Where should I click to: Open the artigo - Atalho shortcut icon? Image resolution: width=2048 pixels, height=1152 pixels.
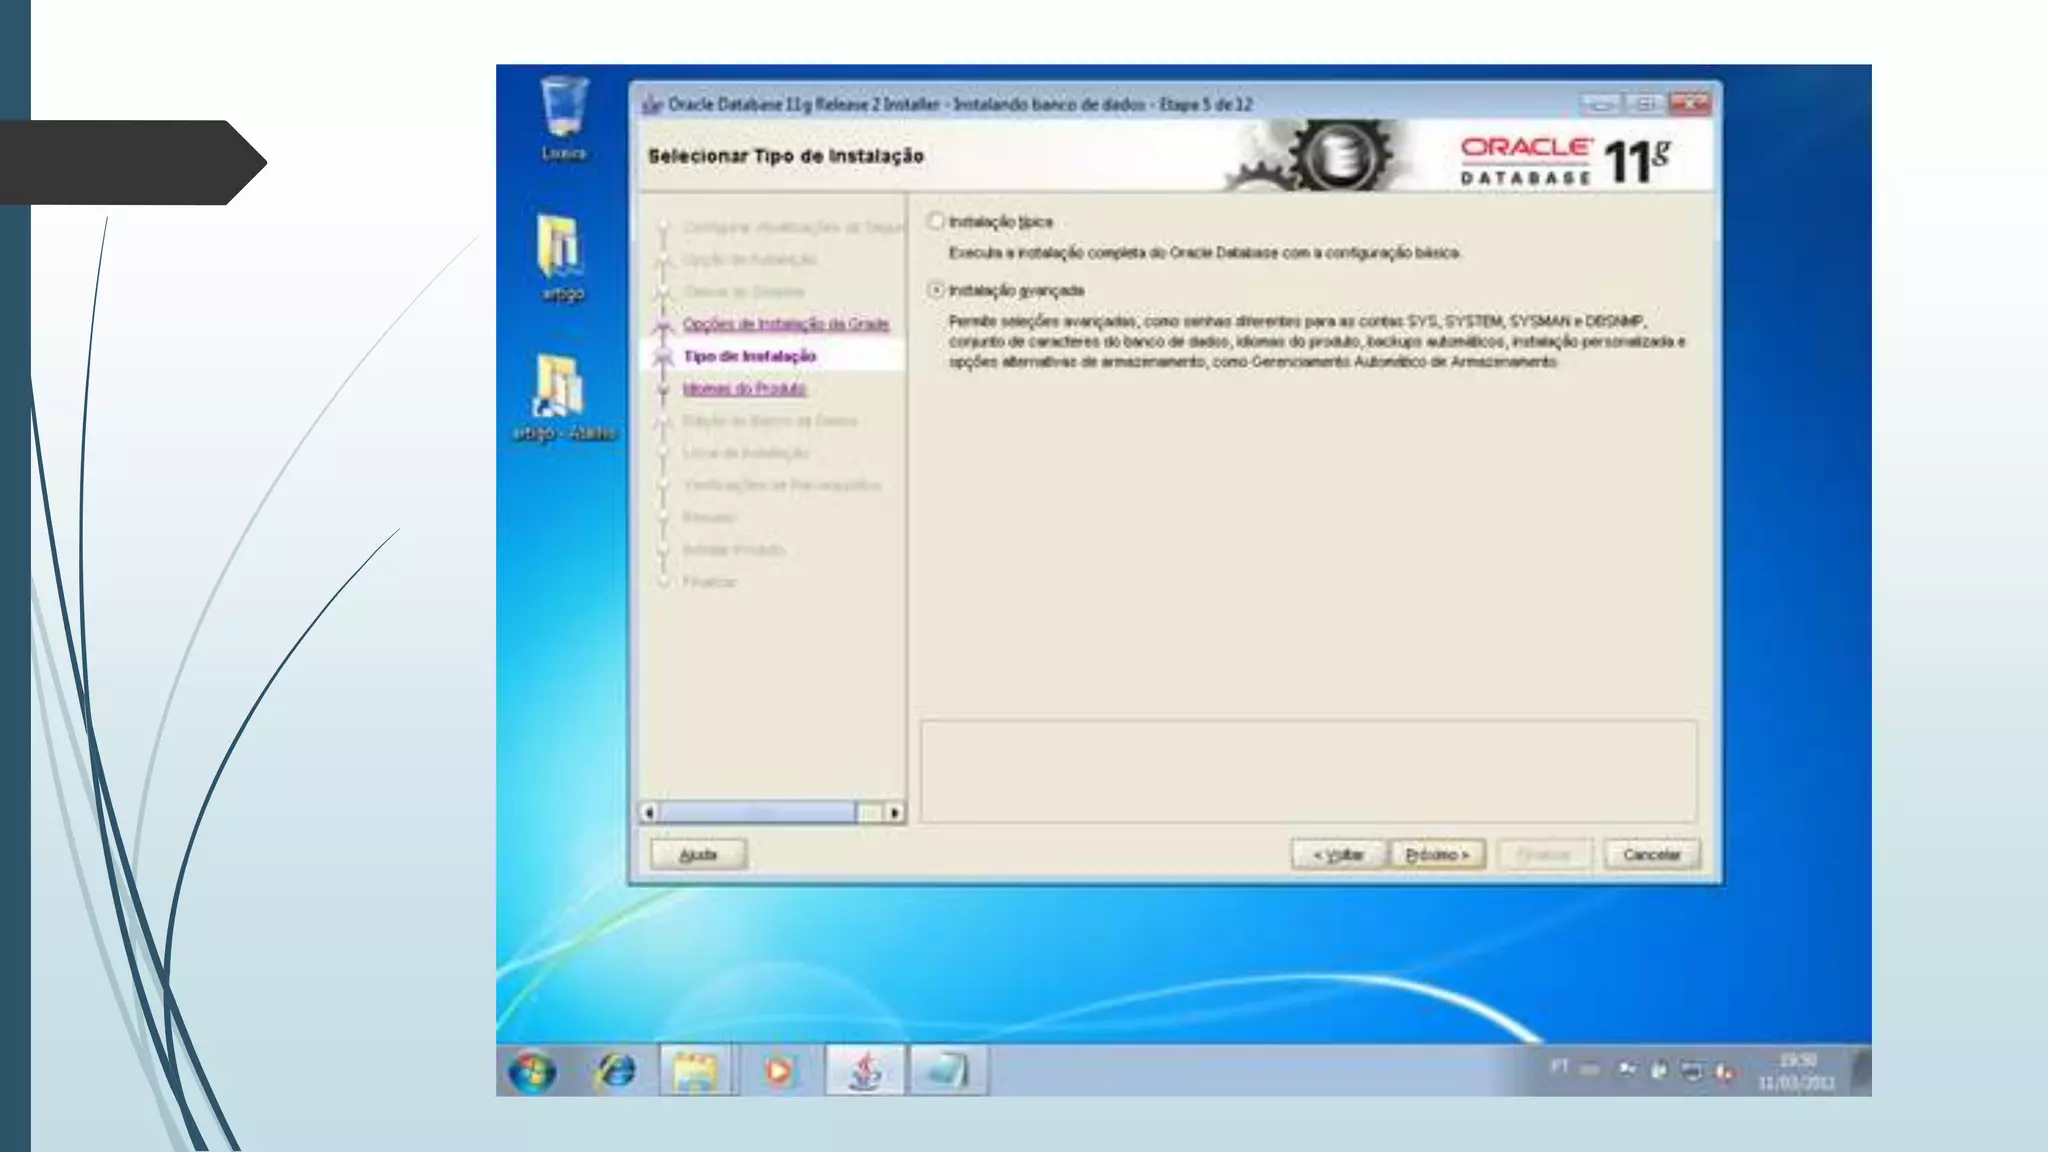pos(561,390)
